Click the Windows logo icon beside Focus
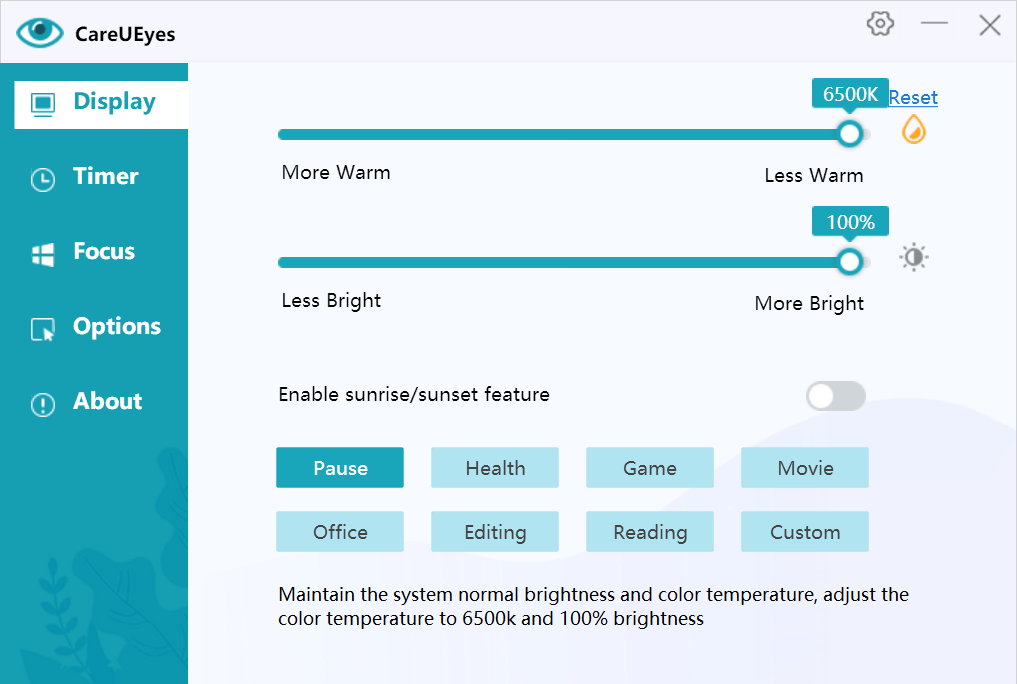 pos(43,254)
